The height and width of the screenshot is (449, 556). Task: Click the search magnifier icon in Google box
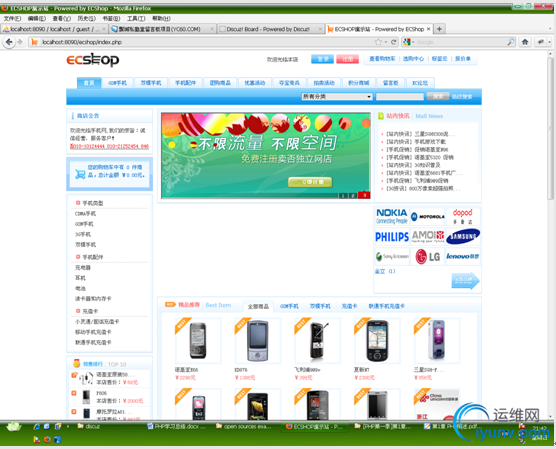coord(511,42)
